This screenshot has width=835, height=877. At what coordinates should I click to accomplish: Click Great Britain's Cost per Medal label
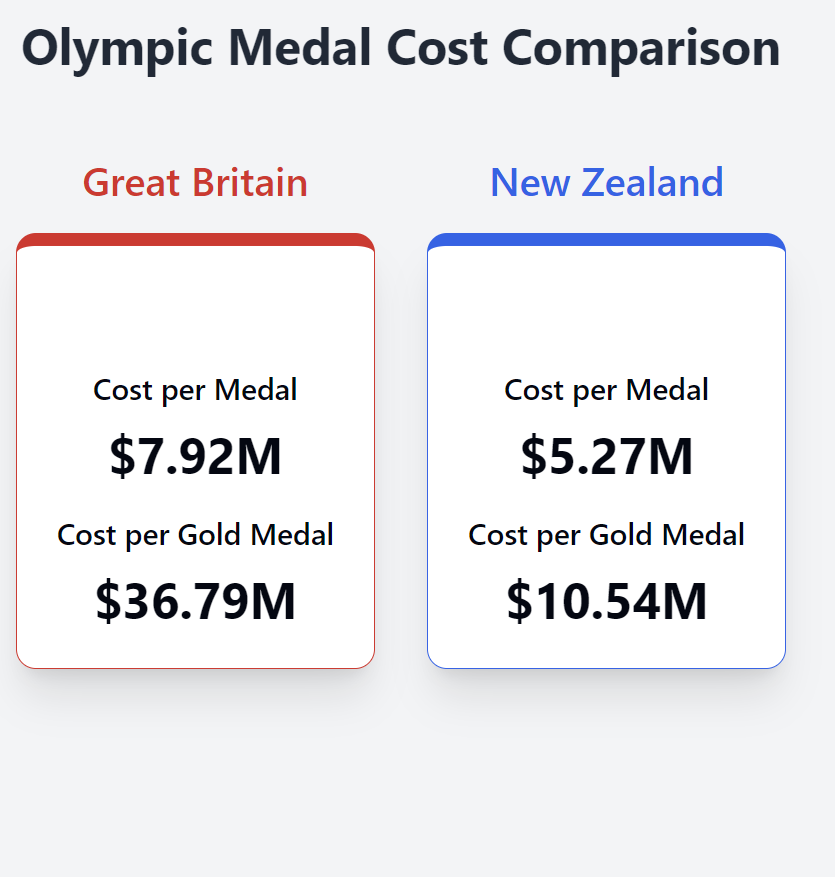click(195, 390)
